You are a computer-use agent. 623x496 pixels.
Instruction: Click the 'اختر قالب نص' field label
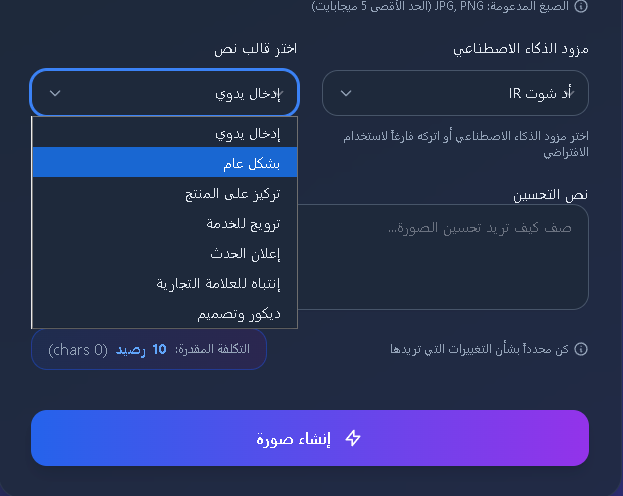tap(255, 49)
